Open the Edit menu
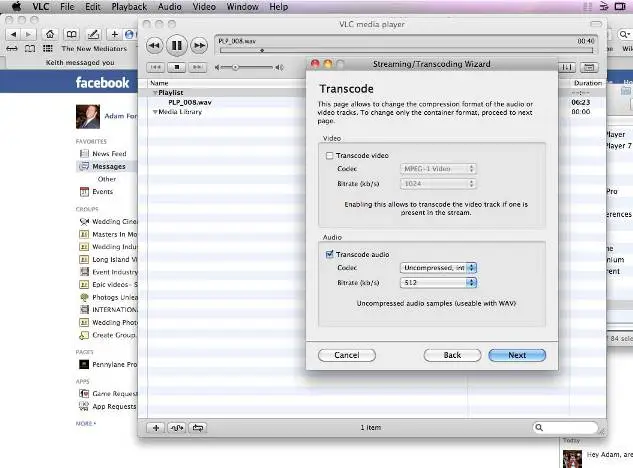 [93, 6]
